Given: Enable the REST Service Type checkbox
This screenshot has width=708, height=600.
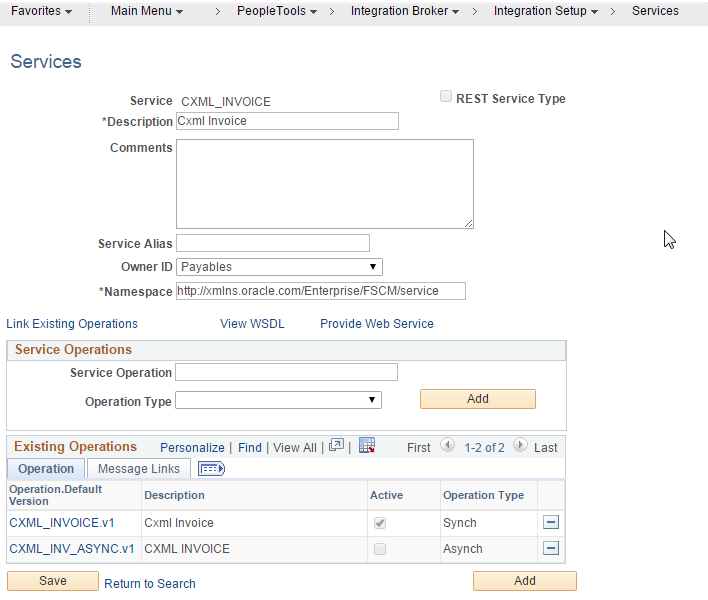Looking at the screenshot, I should click(446, 98).
